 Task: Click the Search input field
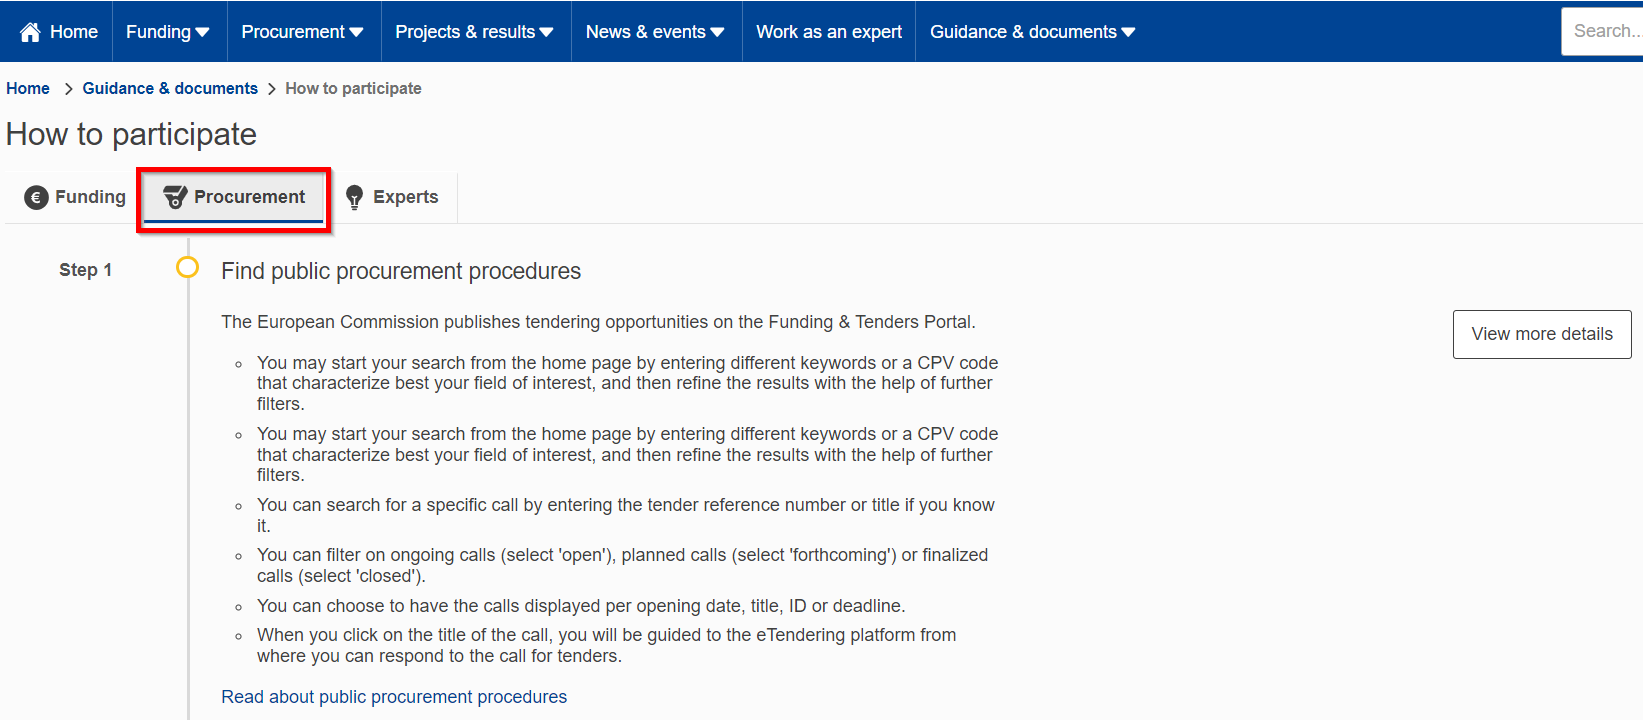point(1602,32)
